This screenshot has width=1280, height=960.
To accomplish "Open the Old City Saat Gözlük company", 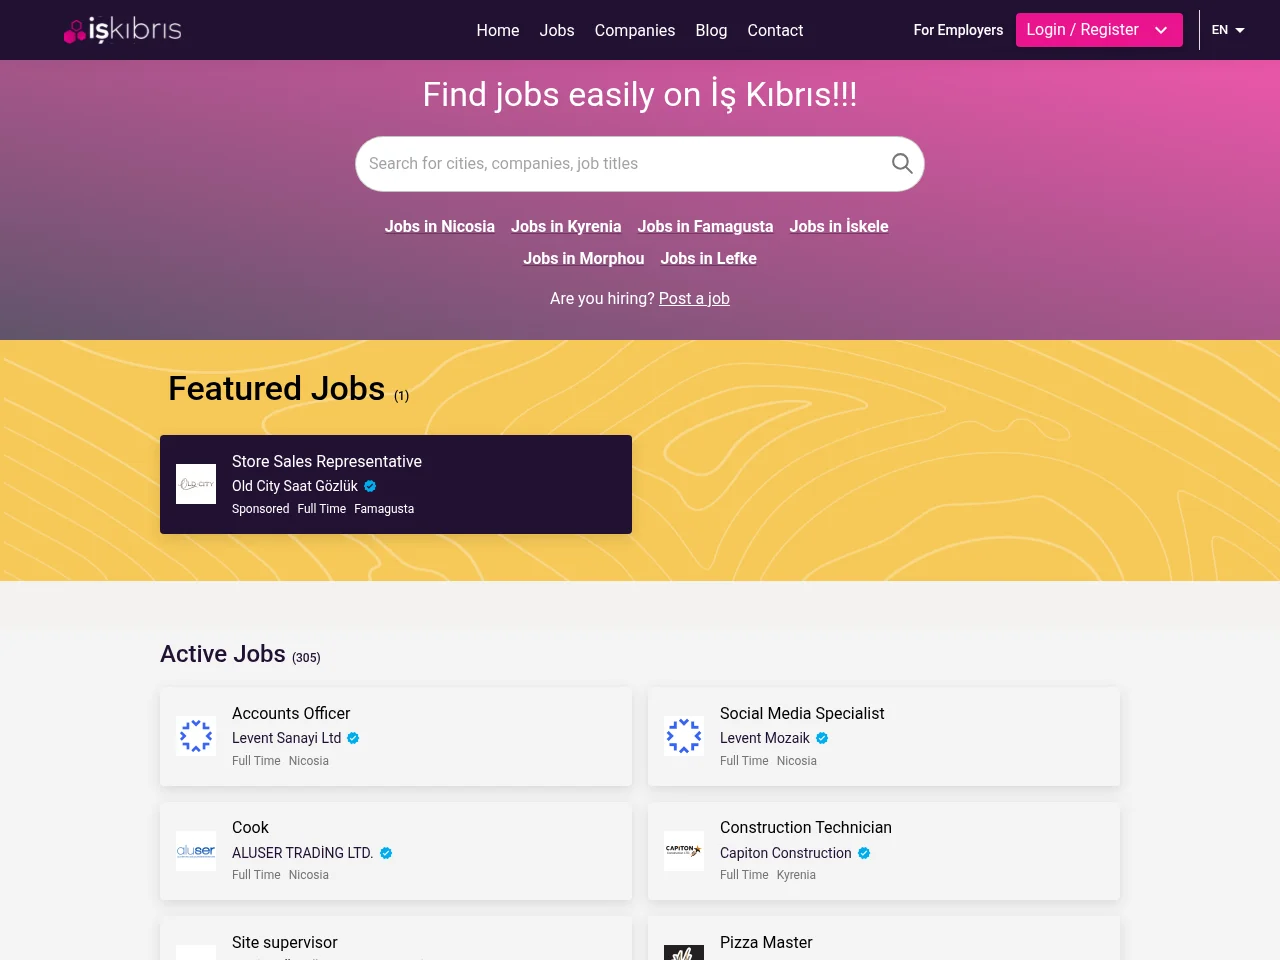I will pyautogui.click(x=295, y=486).
